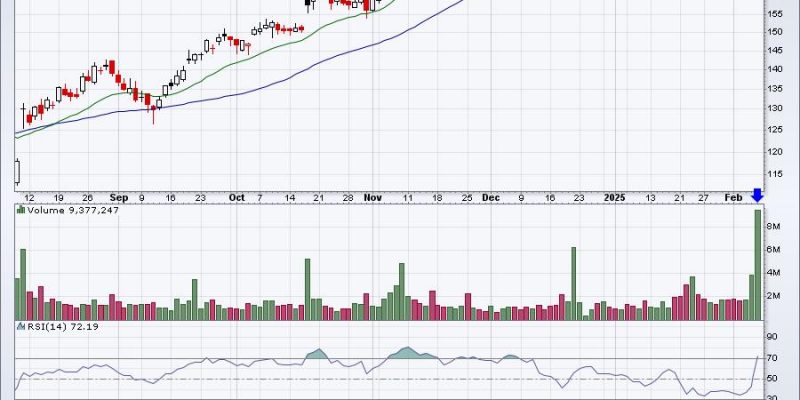Click the 135 price axis label
800x400 pixels.
pos(774,89)
